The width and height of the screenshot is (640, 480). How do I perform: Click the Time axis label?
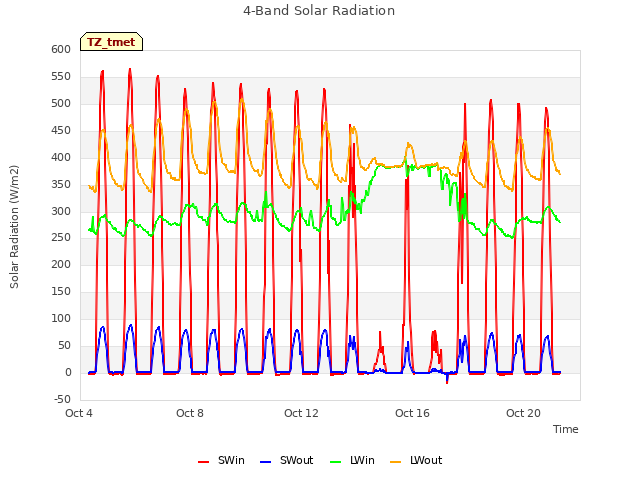566,429
